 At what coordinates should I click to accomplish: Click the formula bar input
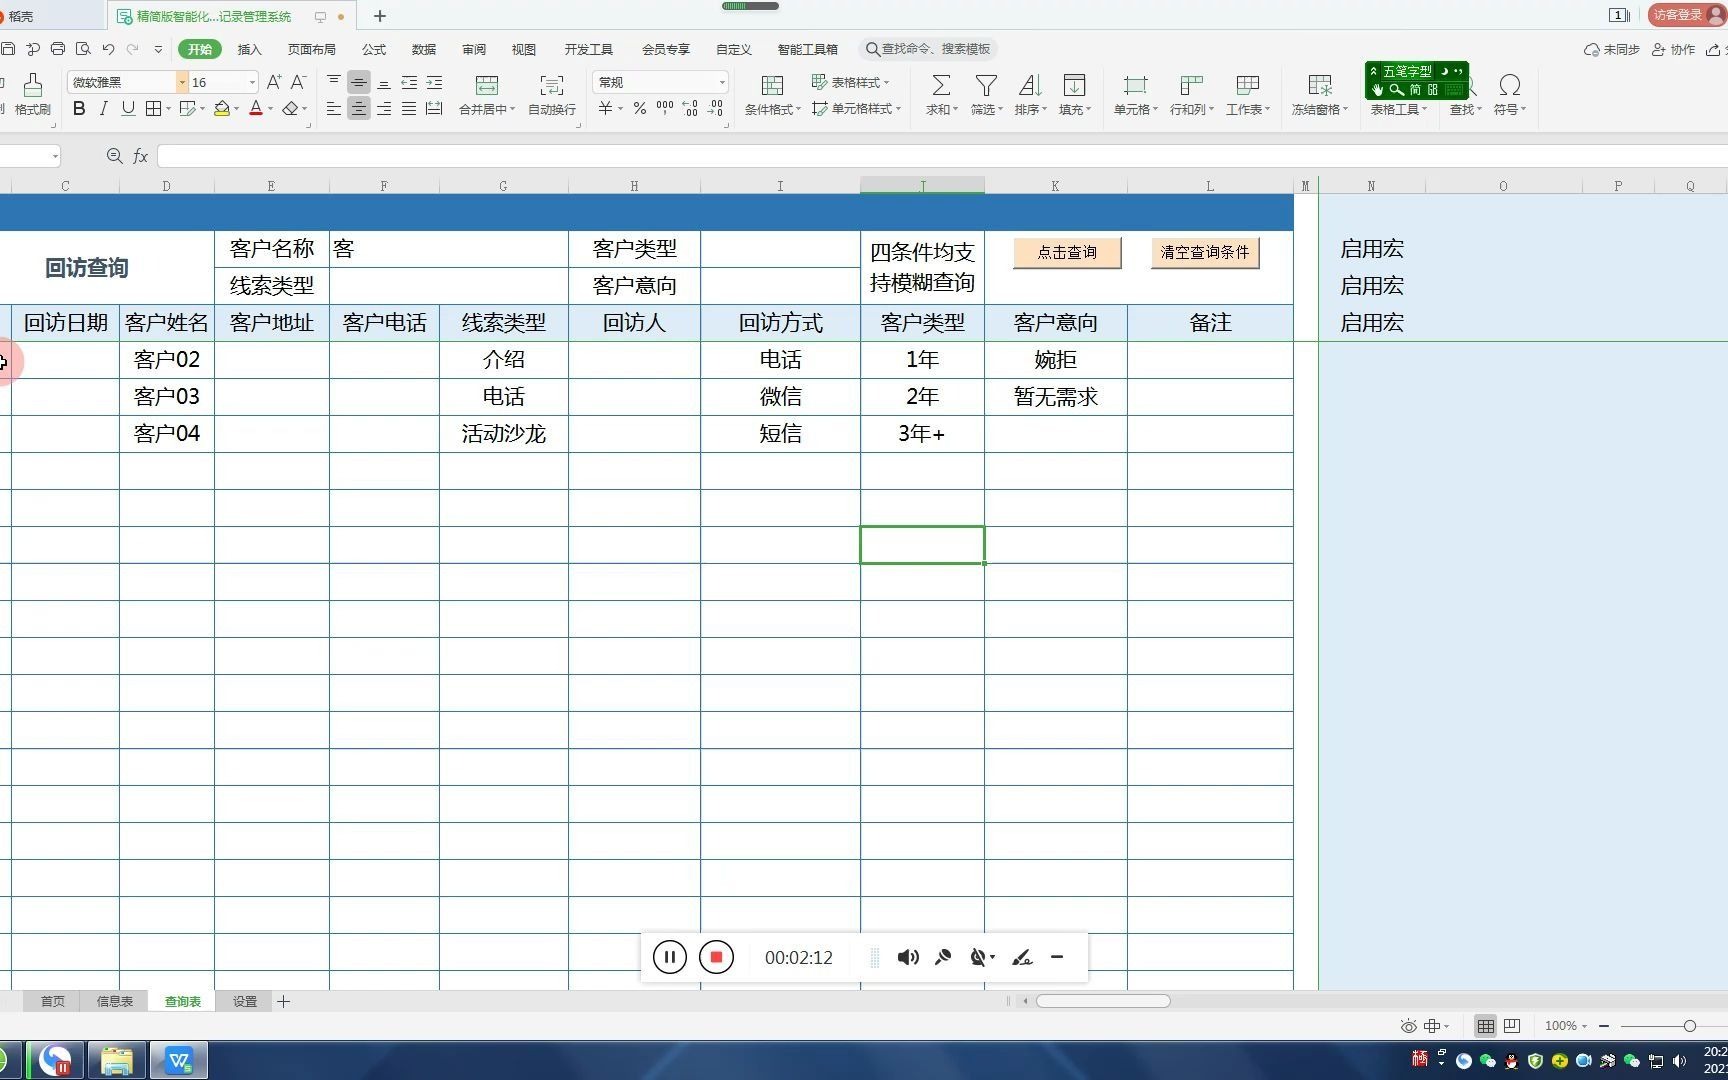click(940, 156)
